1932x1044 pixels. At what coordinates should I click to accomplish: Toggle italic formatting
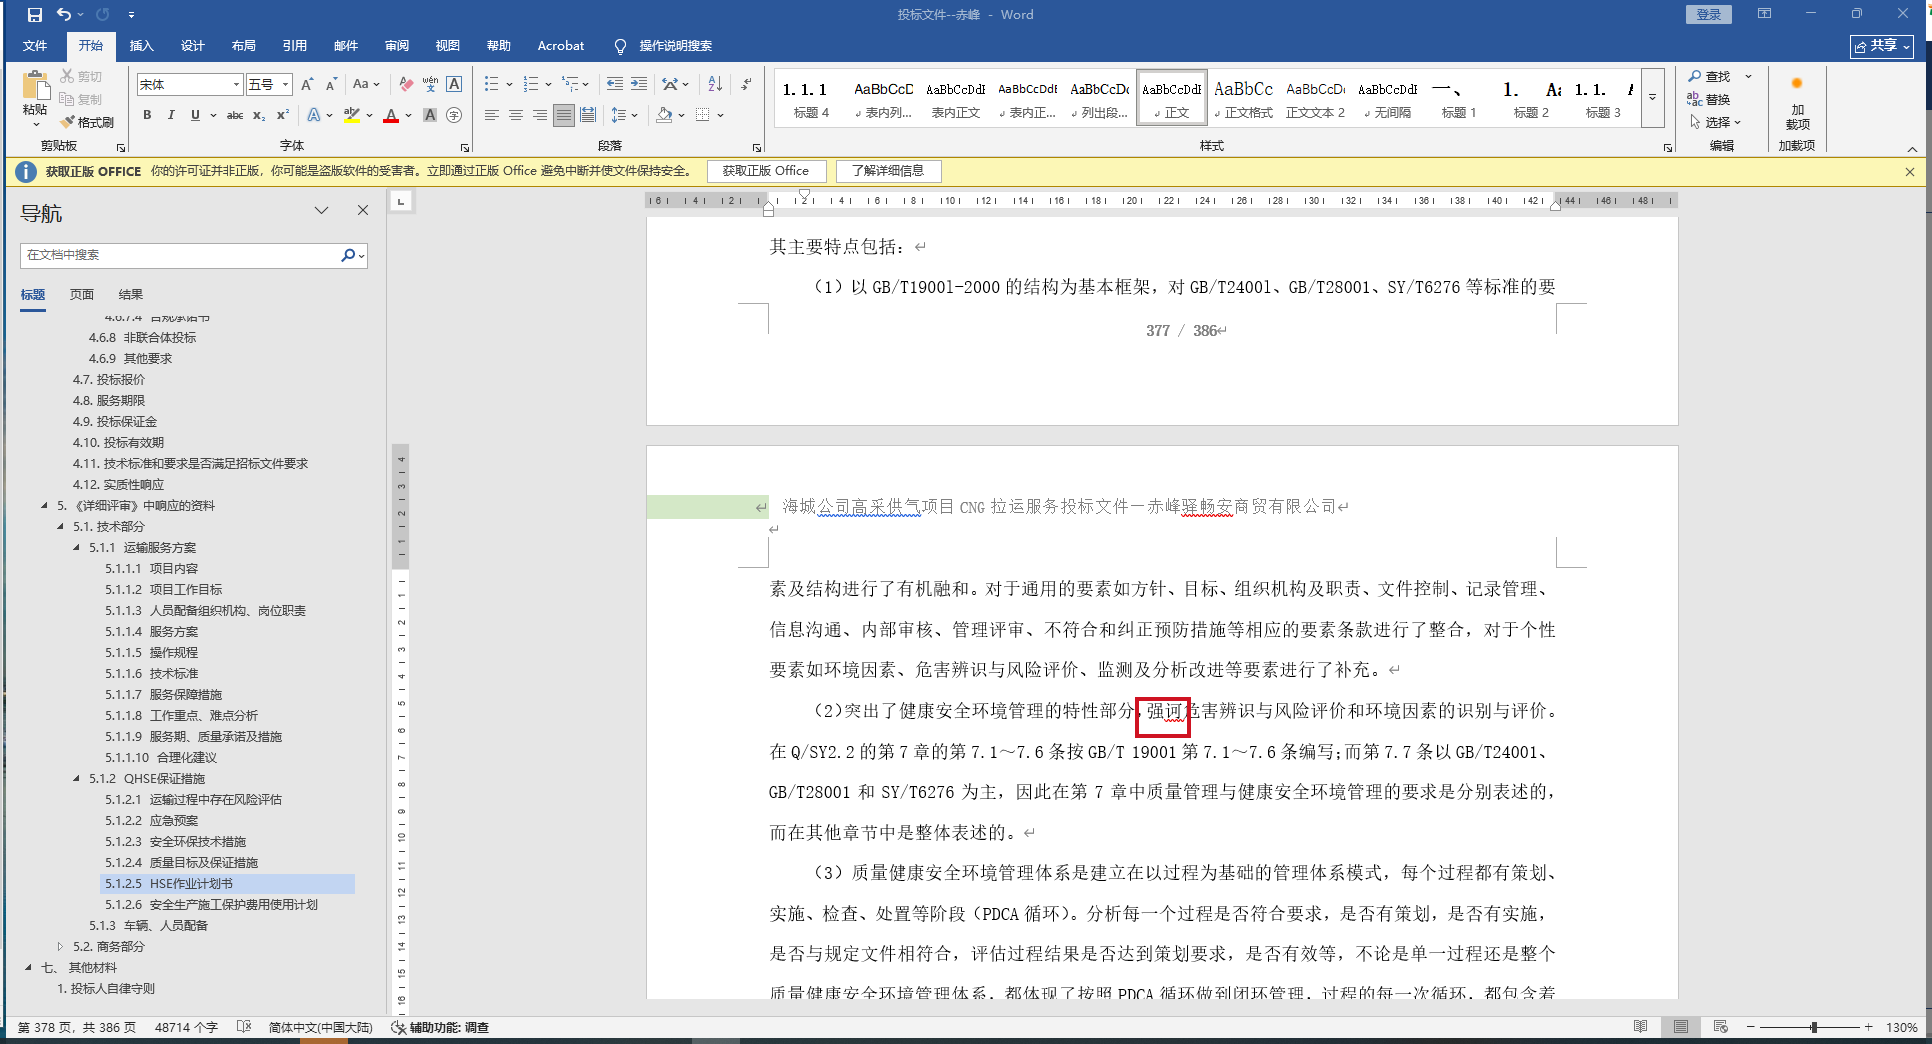click(171, 115)
